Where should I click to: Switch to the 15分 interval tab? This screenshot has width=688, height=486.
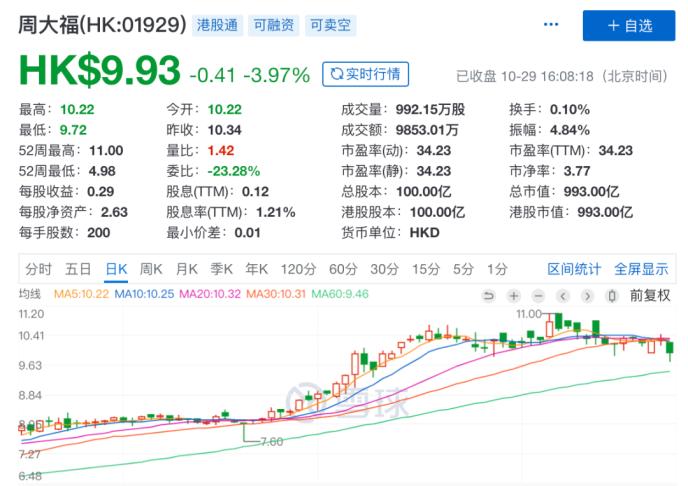pos(426,269)
